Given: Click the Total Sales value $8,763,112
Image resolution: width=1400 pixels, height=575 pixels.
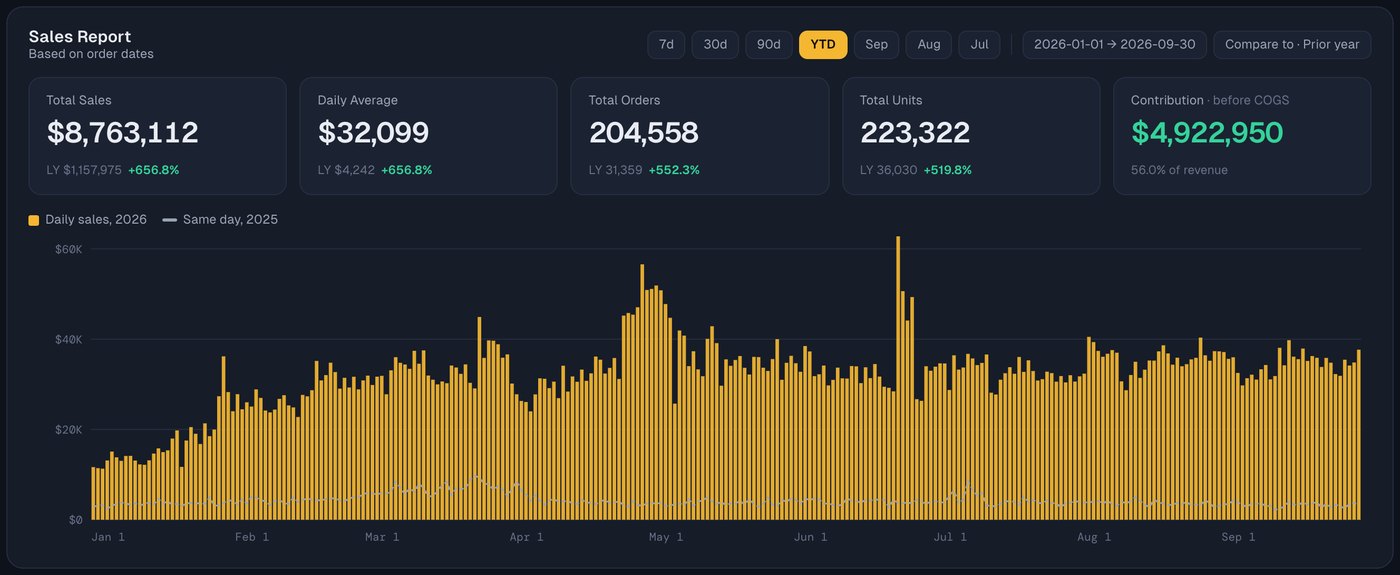Looking at the screenshot, I should 122,132.
